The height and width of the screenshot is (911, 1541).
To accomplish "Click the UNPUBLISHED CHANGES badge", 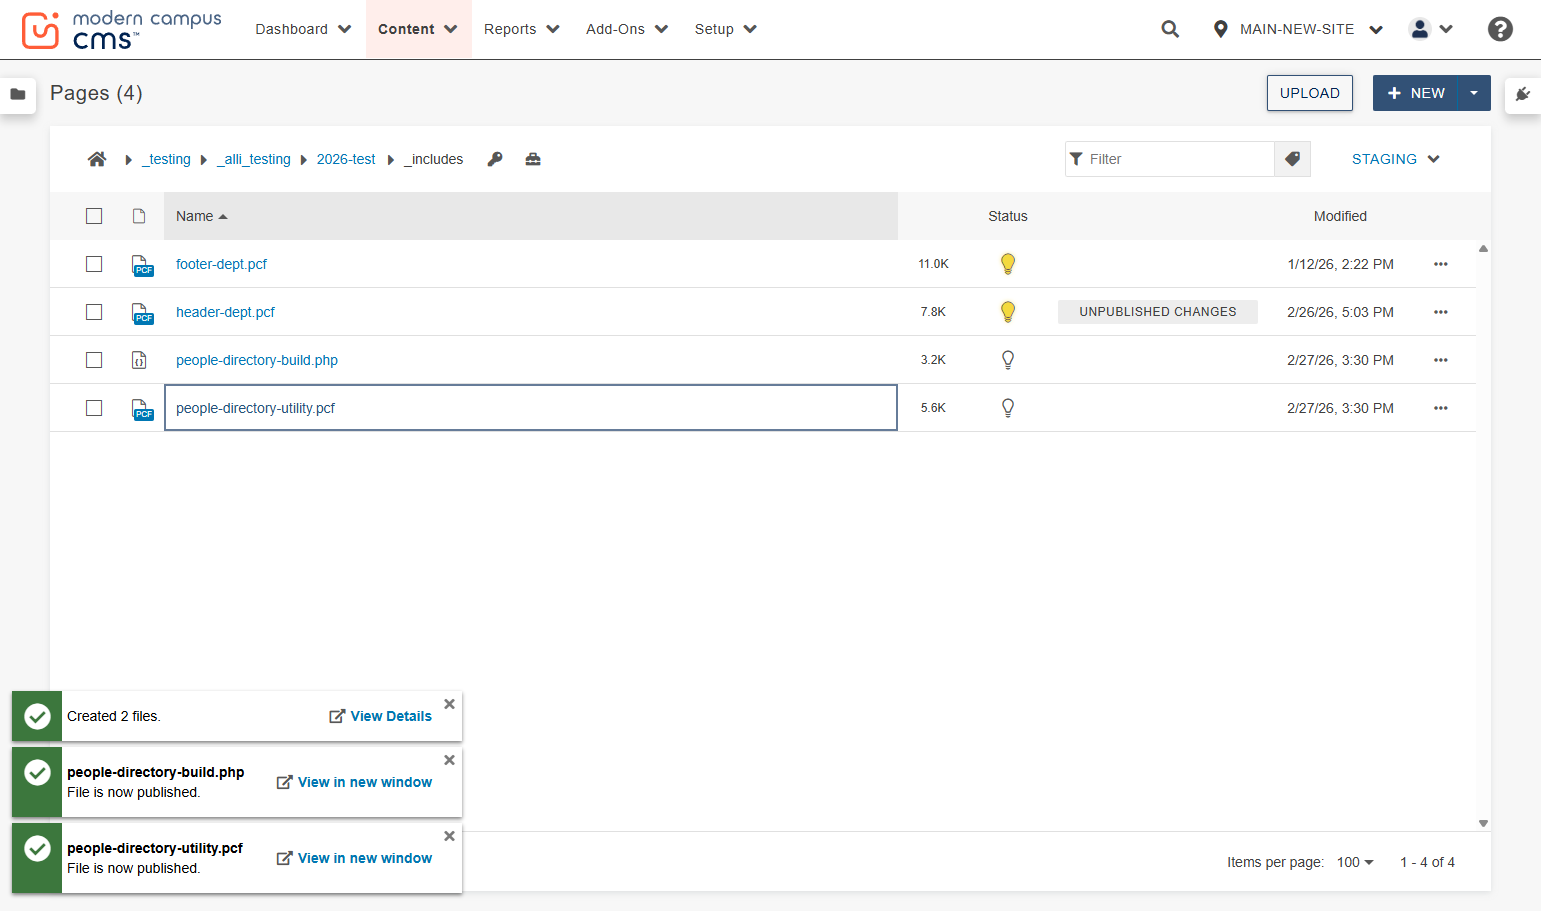I will [x=1158, y=312].
